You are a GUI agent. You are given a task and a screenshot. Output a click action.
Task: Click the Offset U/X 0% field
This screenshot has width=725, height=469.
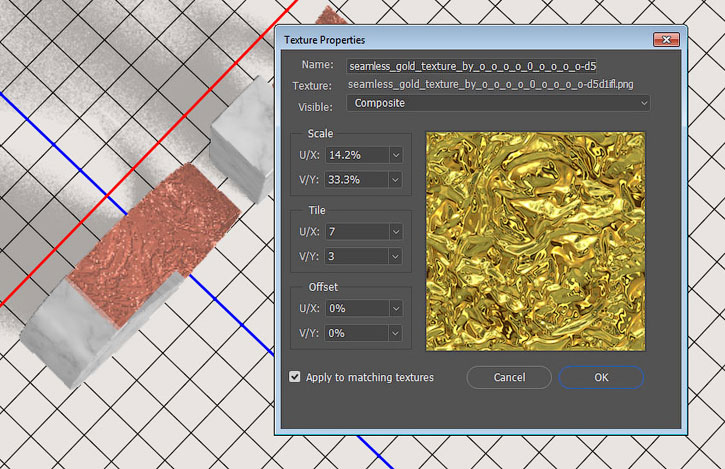point(357,309)
